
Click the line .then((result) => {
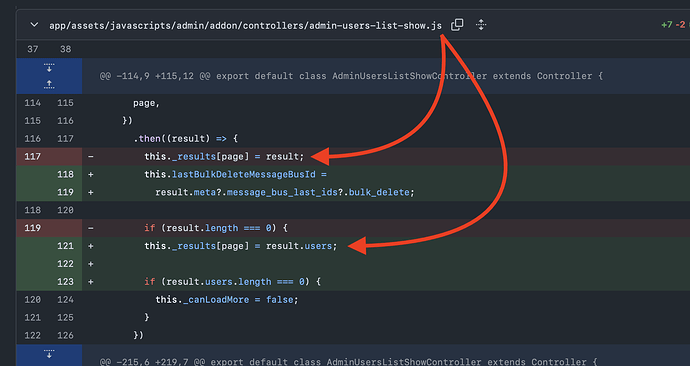click(186, 139)
